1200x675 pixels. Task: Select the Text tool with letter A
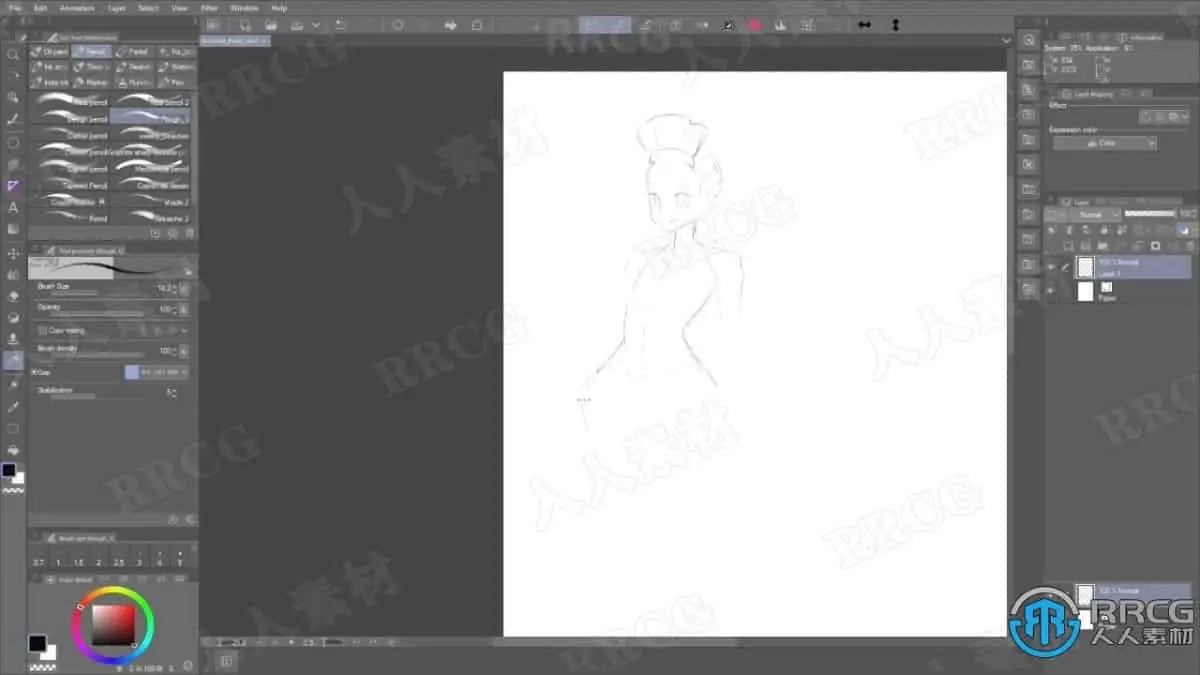(13, 208)
